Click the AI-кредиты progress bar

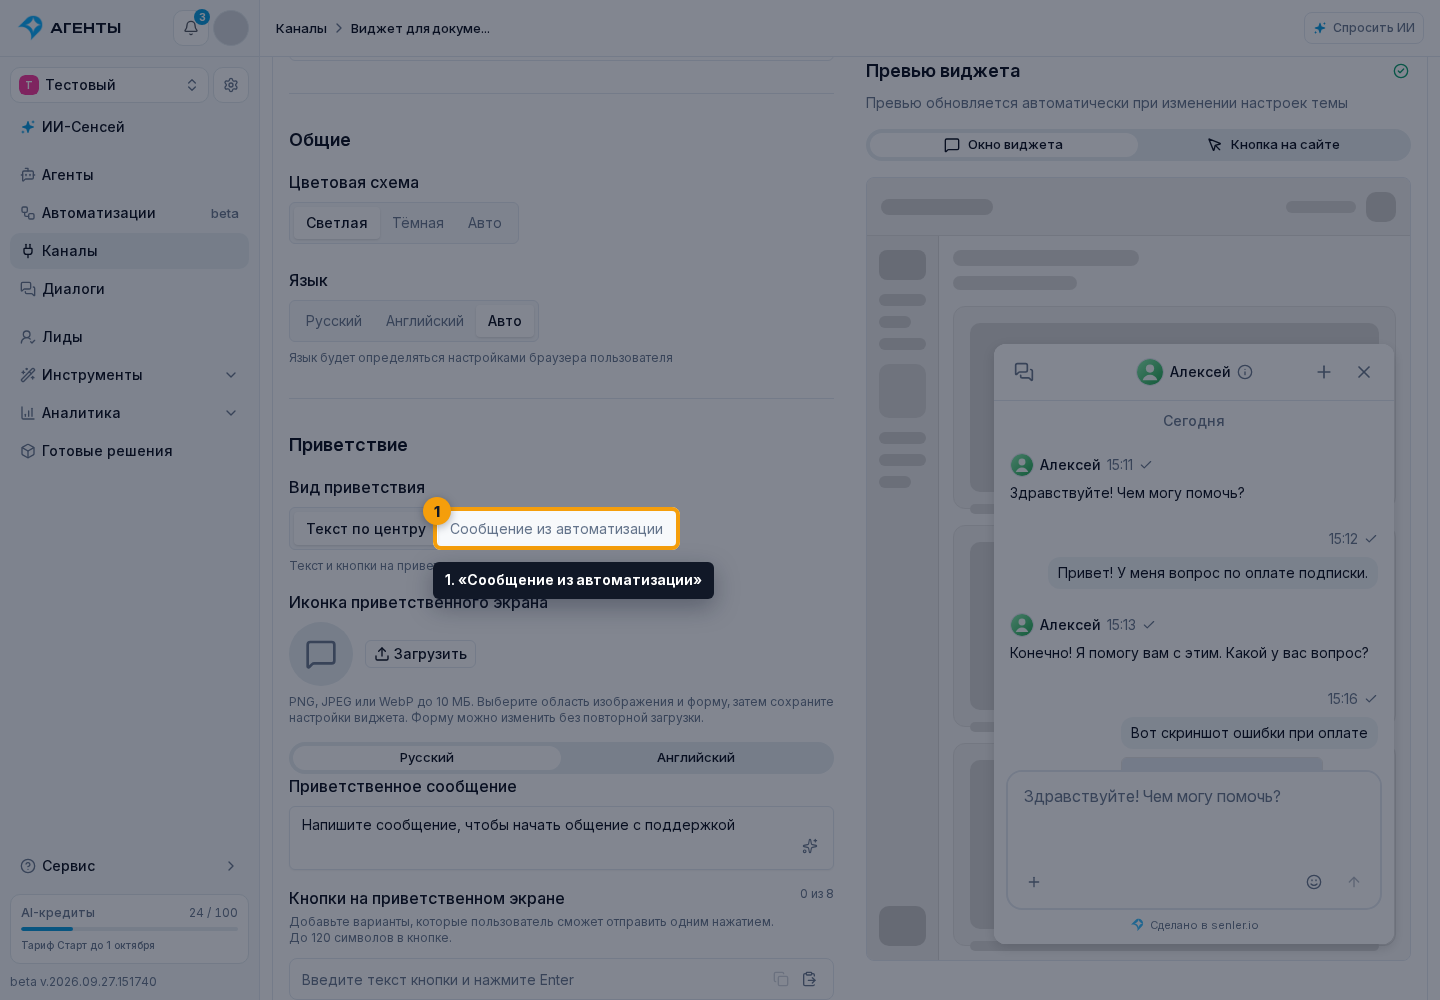coord(130,929)
